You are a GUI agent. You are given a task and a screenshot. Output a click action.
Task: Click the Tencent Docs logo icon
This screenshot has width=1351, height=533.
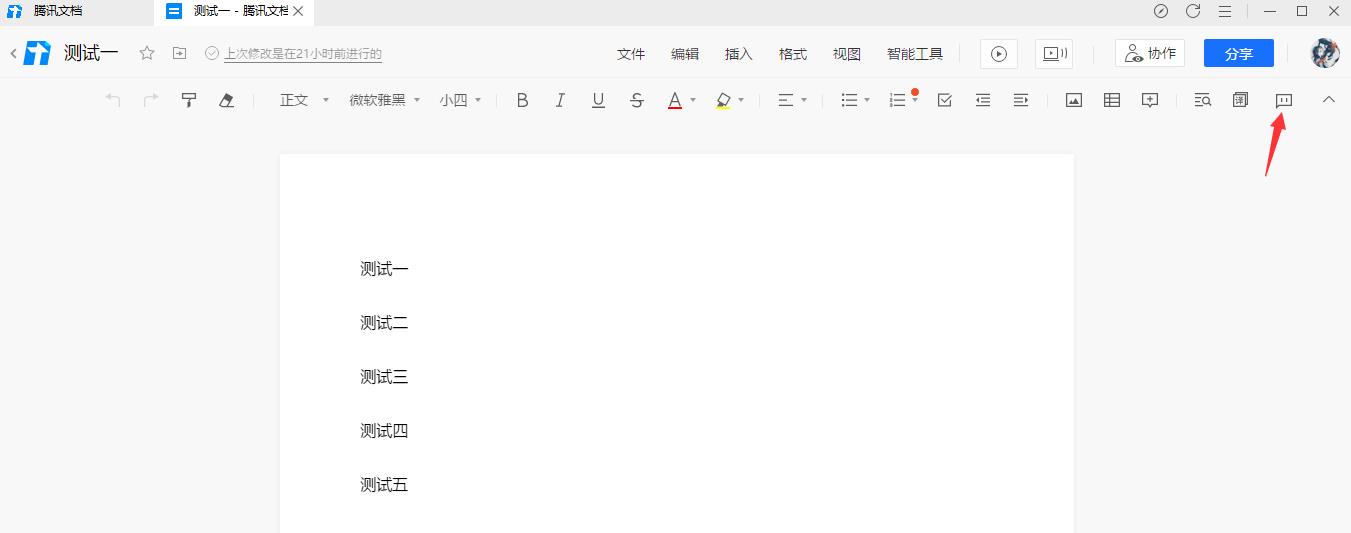tap(37, 54)
